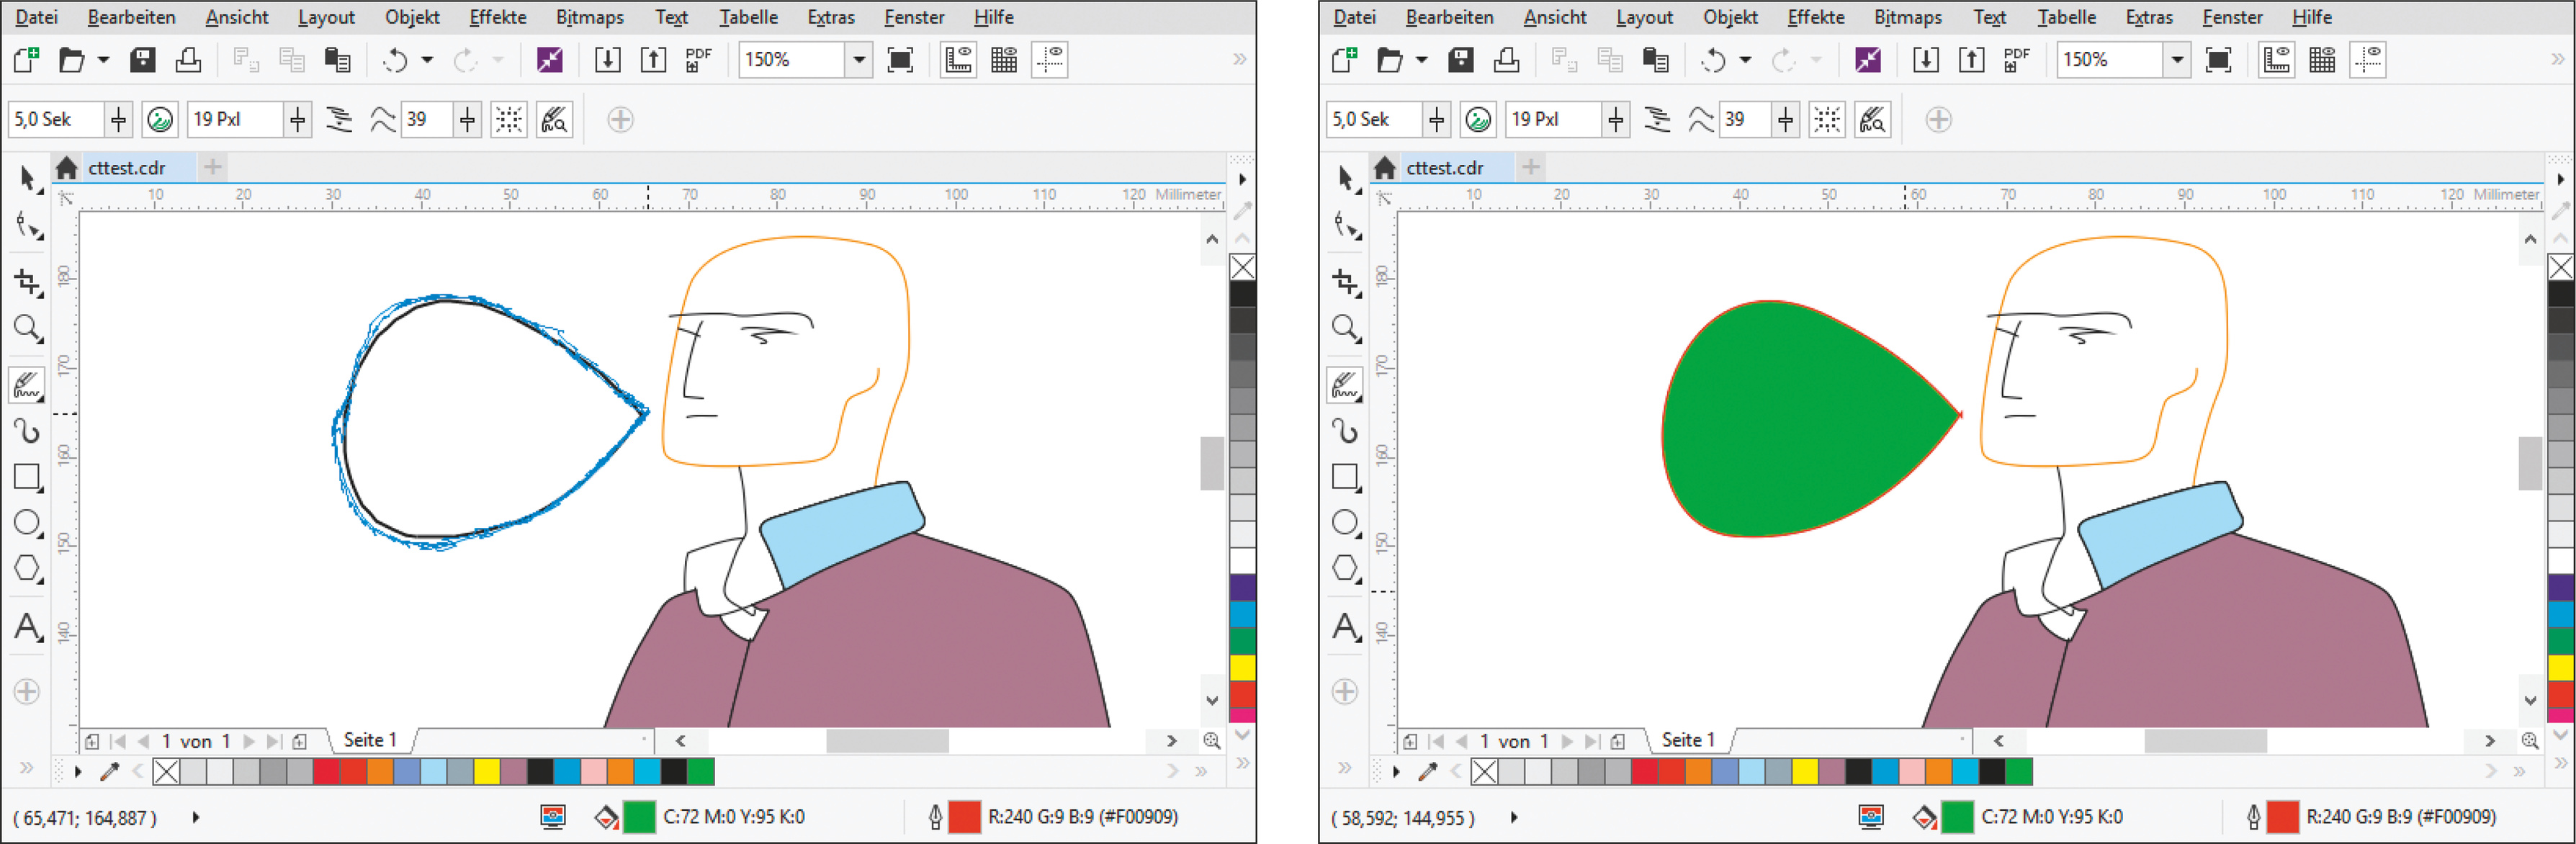Open the 150% zoom level dropdown on left
The height and width of the screenshot is (844, 2576).
click(858, 60)
